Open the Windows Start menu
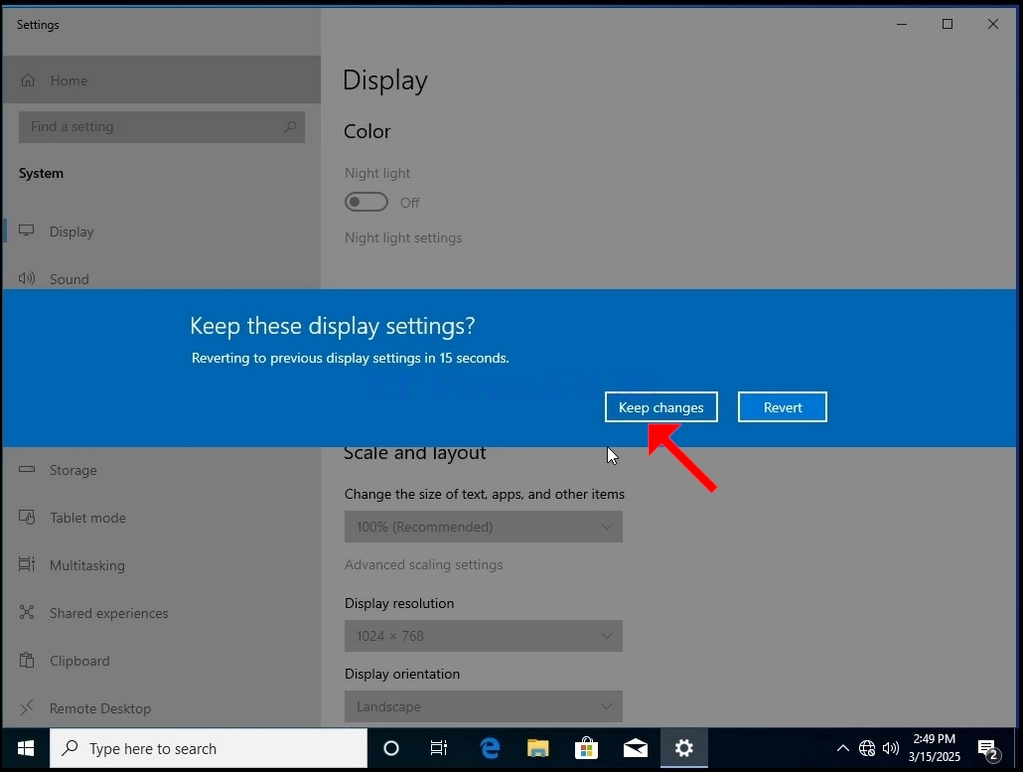 point(25,749)
